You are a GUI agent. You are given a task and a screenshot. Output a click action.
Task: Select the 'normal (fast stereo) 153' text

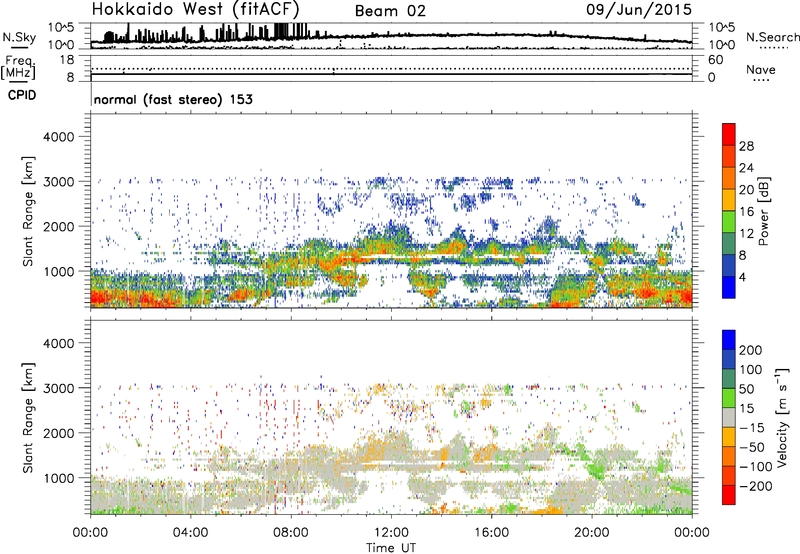tap(173, 99)
